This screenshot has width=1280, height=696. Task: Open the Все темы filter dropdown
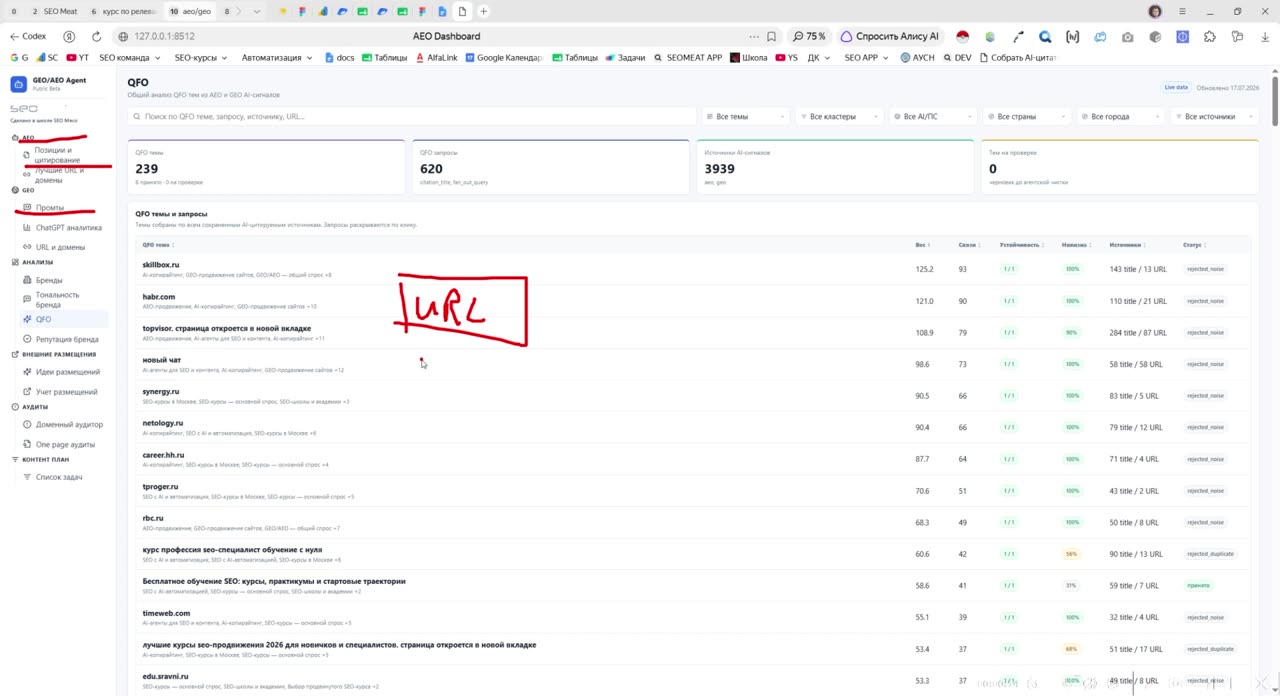click(746, 117)
